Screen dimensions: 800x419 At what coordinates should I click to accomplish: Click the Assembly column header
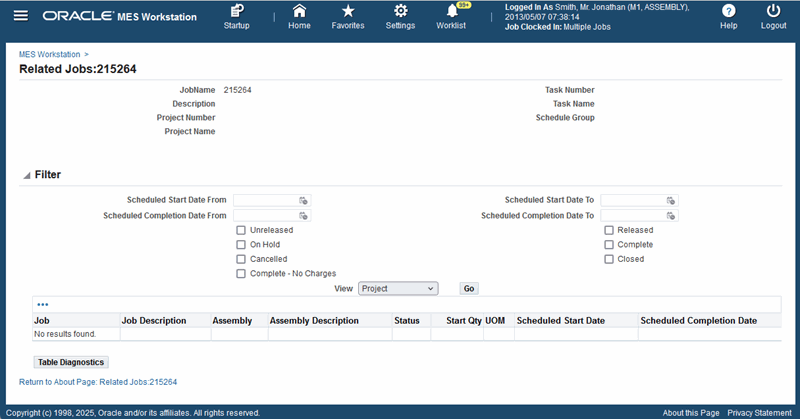[239, 321]
